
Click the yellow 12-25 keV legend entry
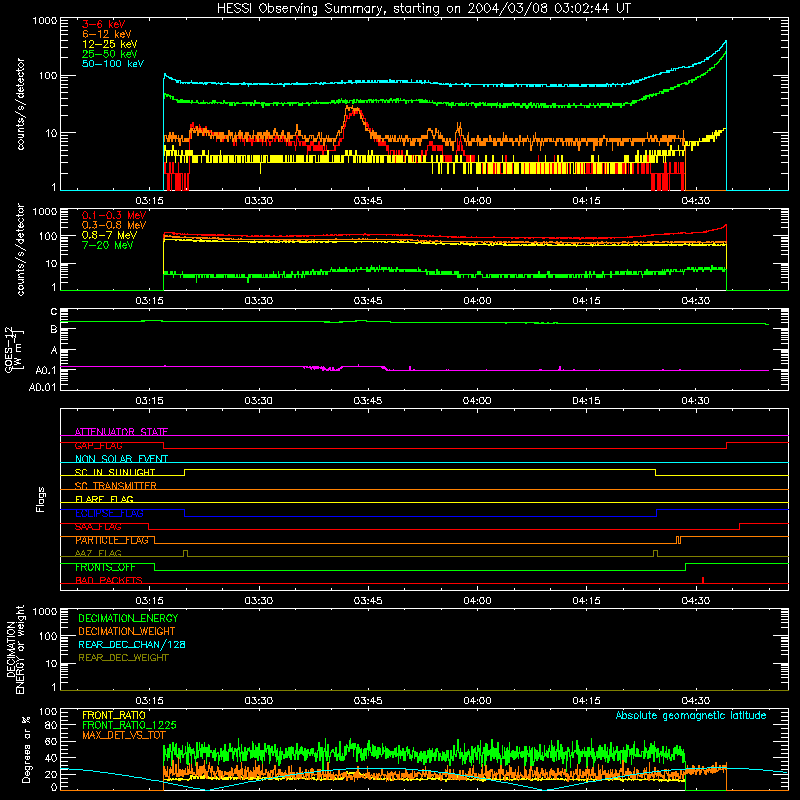point(110,44)
